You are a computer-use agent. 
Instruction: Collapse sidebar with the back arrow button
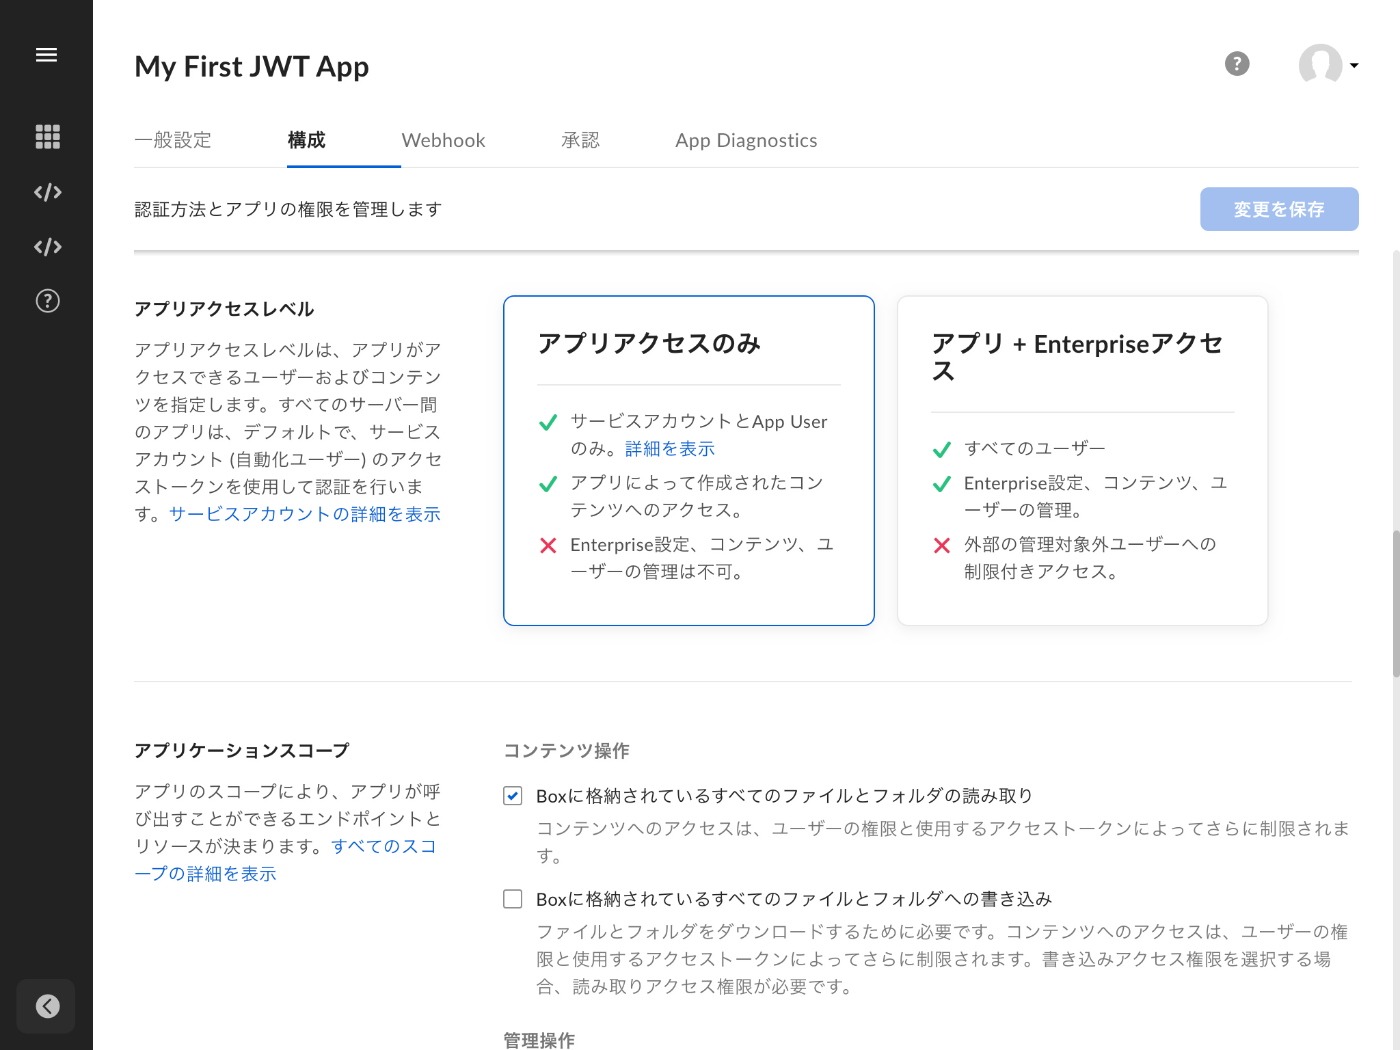point(46,1006)
